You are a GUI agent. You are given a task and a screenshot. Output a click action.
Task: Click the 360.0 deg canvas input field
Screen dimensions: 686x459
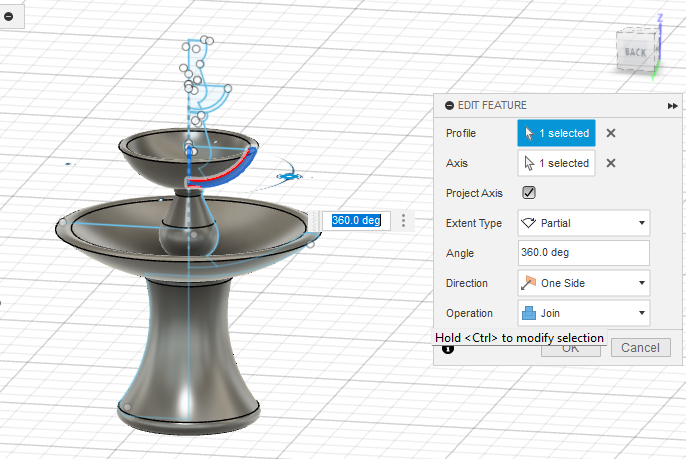tap(356, 220)
